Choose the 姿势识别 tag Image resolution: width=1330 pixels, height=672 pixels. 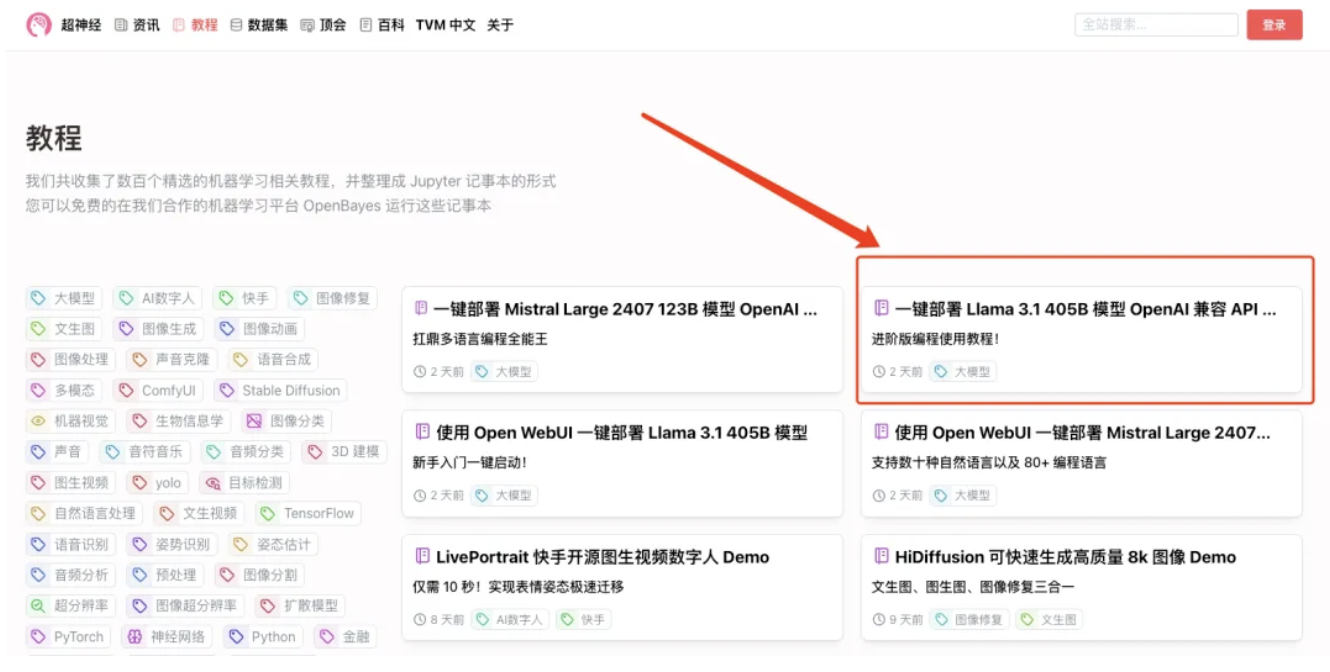[171, 545]
